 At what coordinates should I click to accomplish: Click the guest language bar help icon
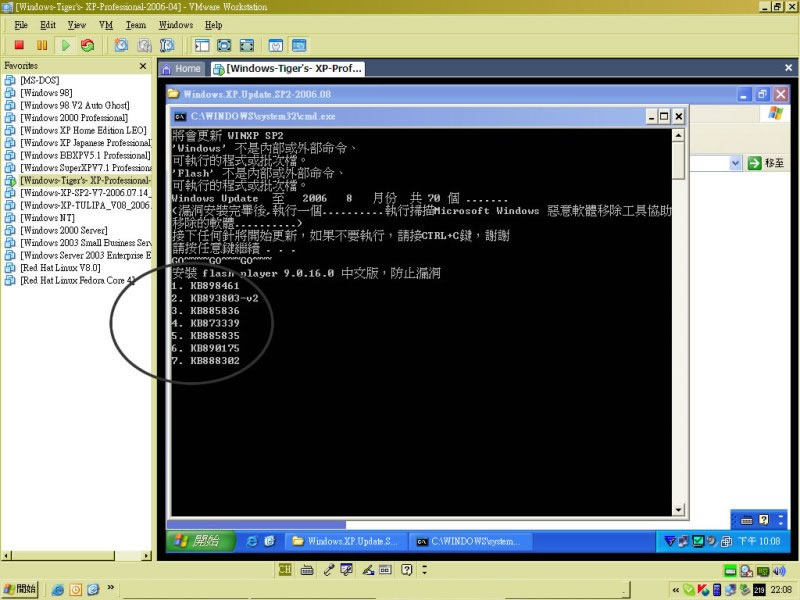click(764, 520)
